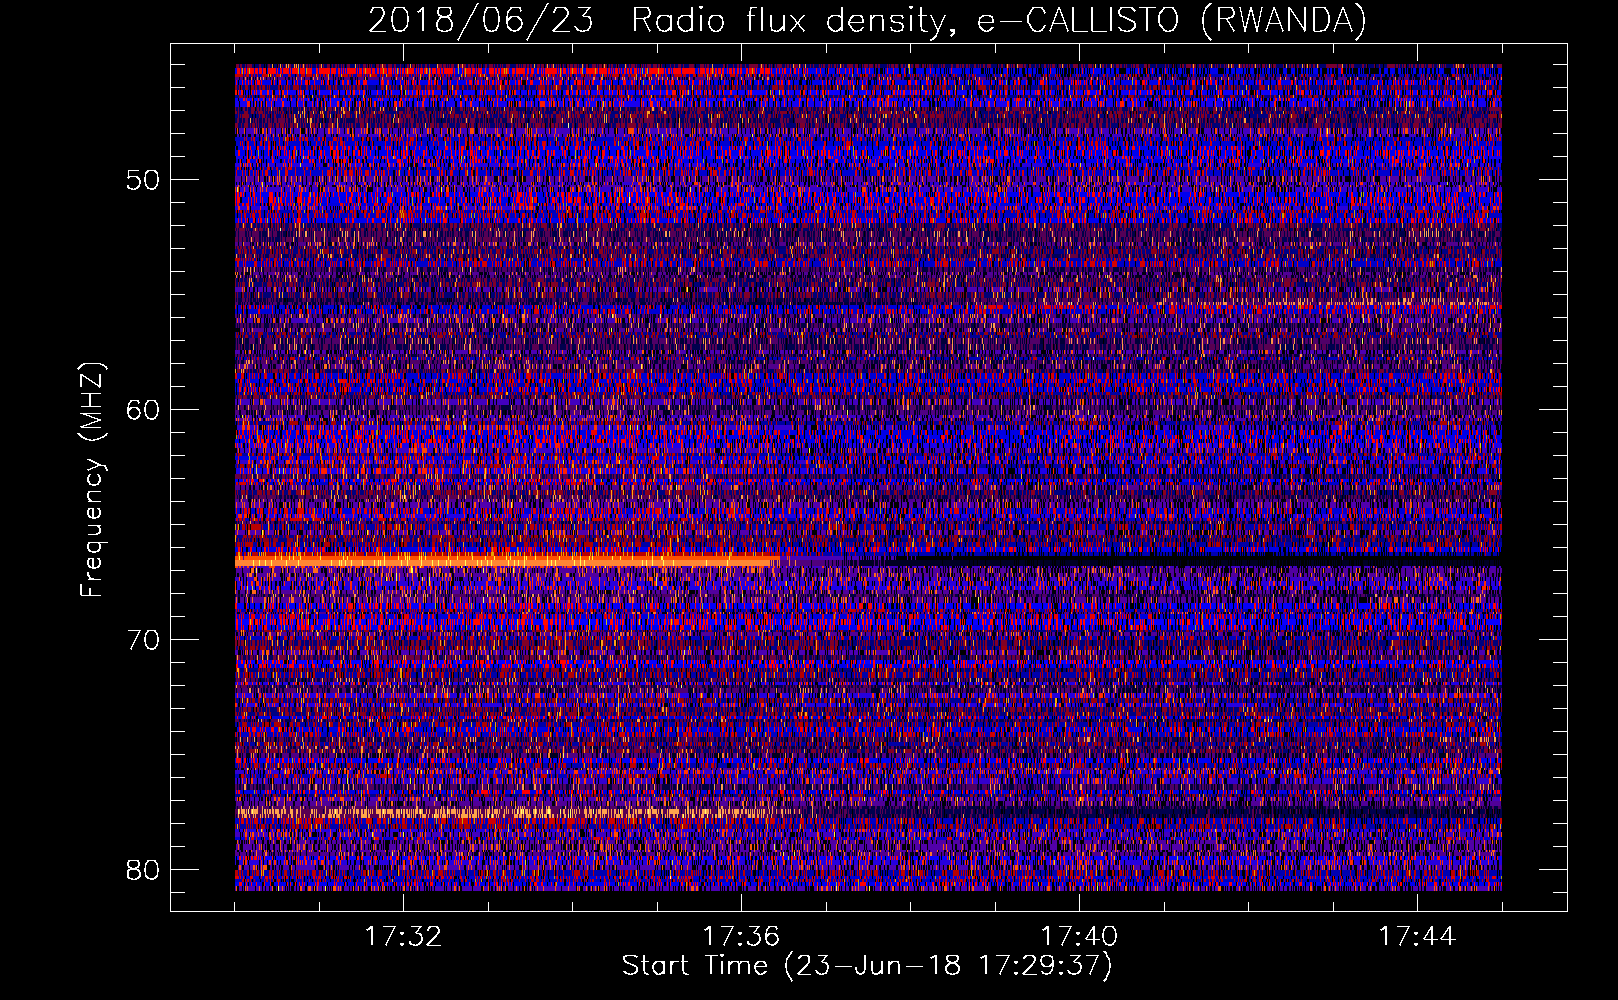Click the 'Start Time (23-Jun-18 17:29:37)' label
Viewport: 1618px width, 1000px height.
(x=867, y=966)
